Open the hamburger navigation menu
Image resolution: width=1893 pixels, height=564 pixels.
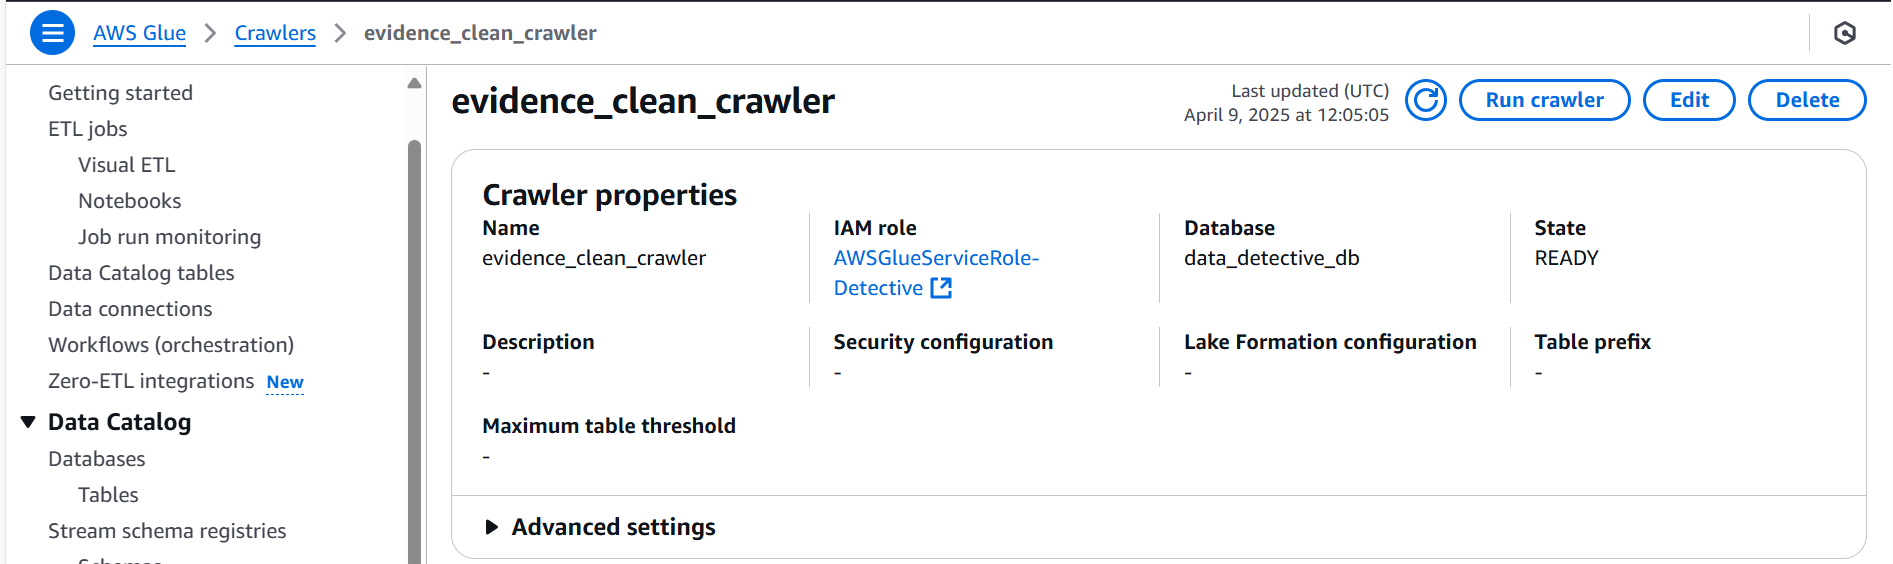pos(52,33)
